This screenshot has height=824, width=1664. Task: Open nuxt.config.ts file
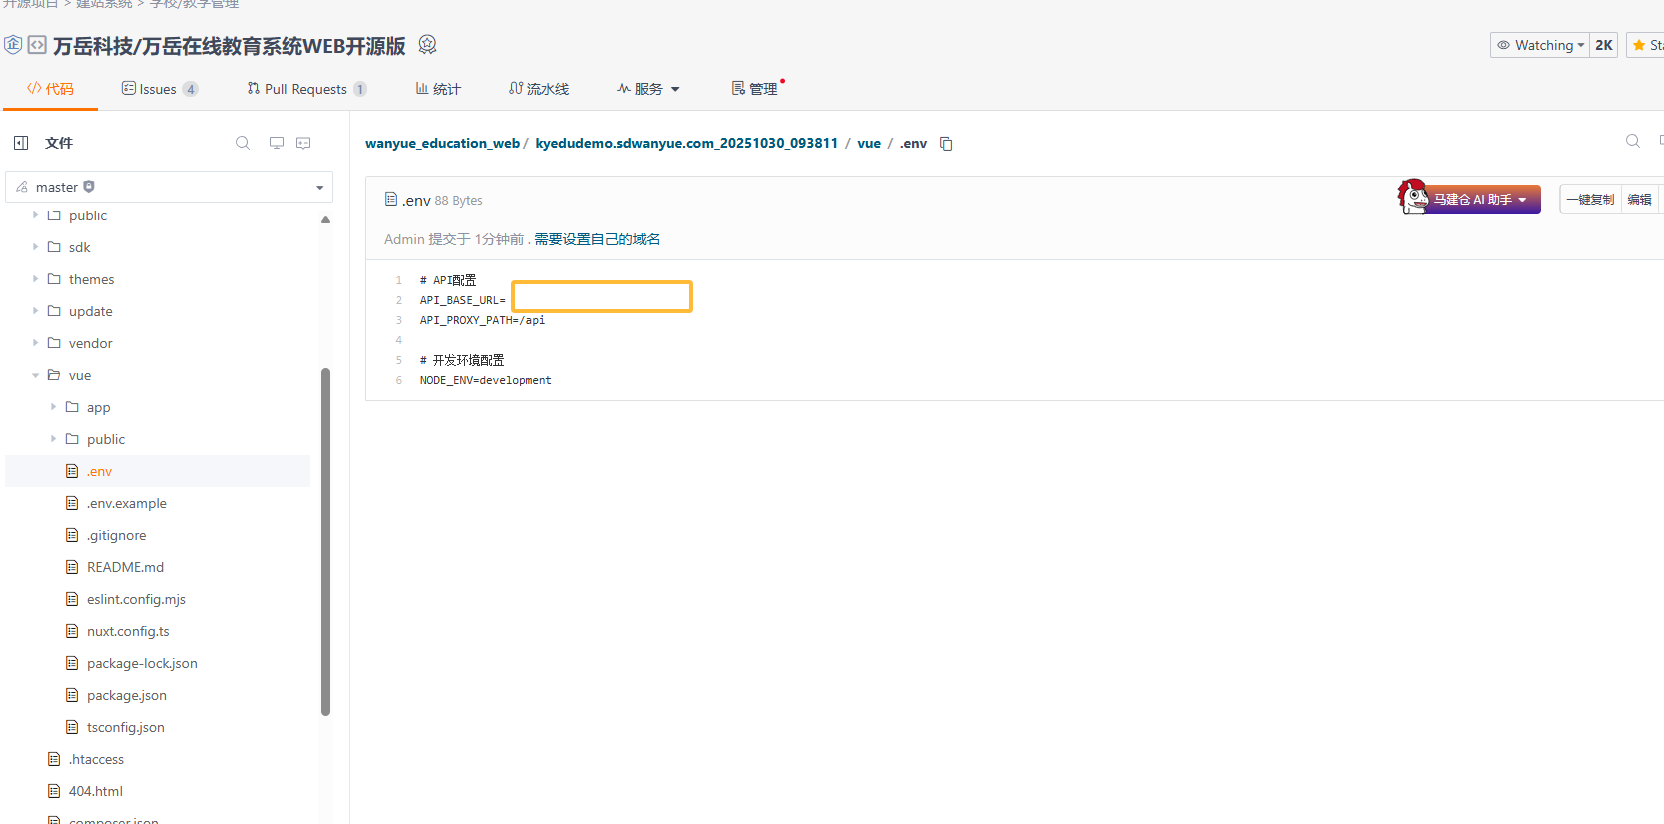[x=128, y=631]
